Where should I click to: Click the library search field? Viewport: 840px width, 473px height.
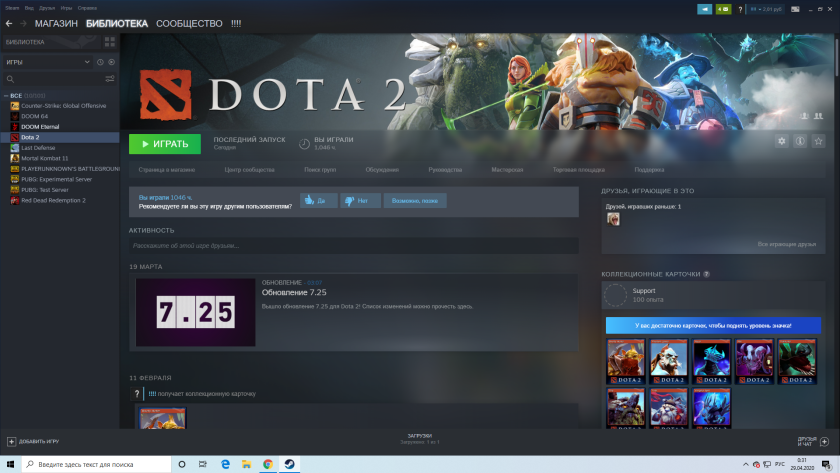click(x=55, y=78)
